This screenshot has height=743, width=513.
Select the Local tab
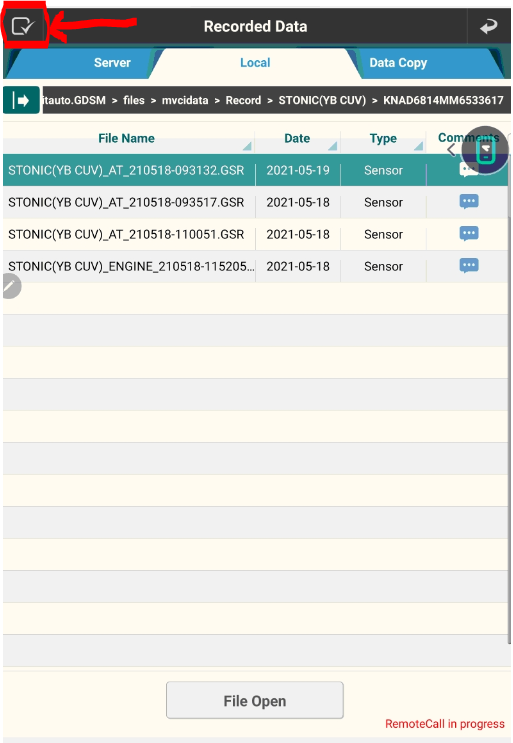[x=255, y=63]
